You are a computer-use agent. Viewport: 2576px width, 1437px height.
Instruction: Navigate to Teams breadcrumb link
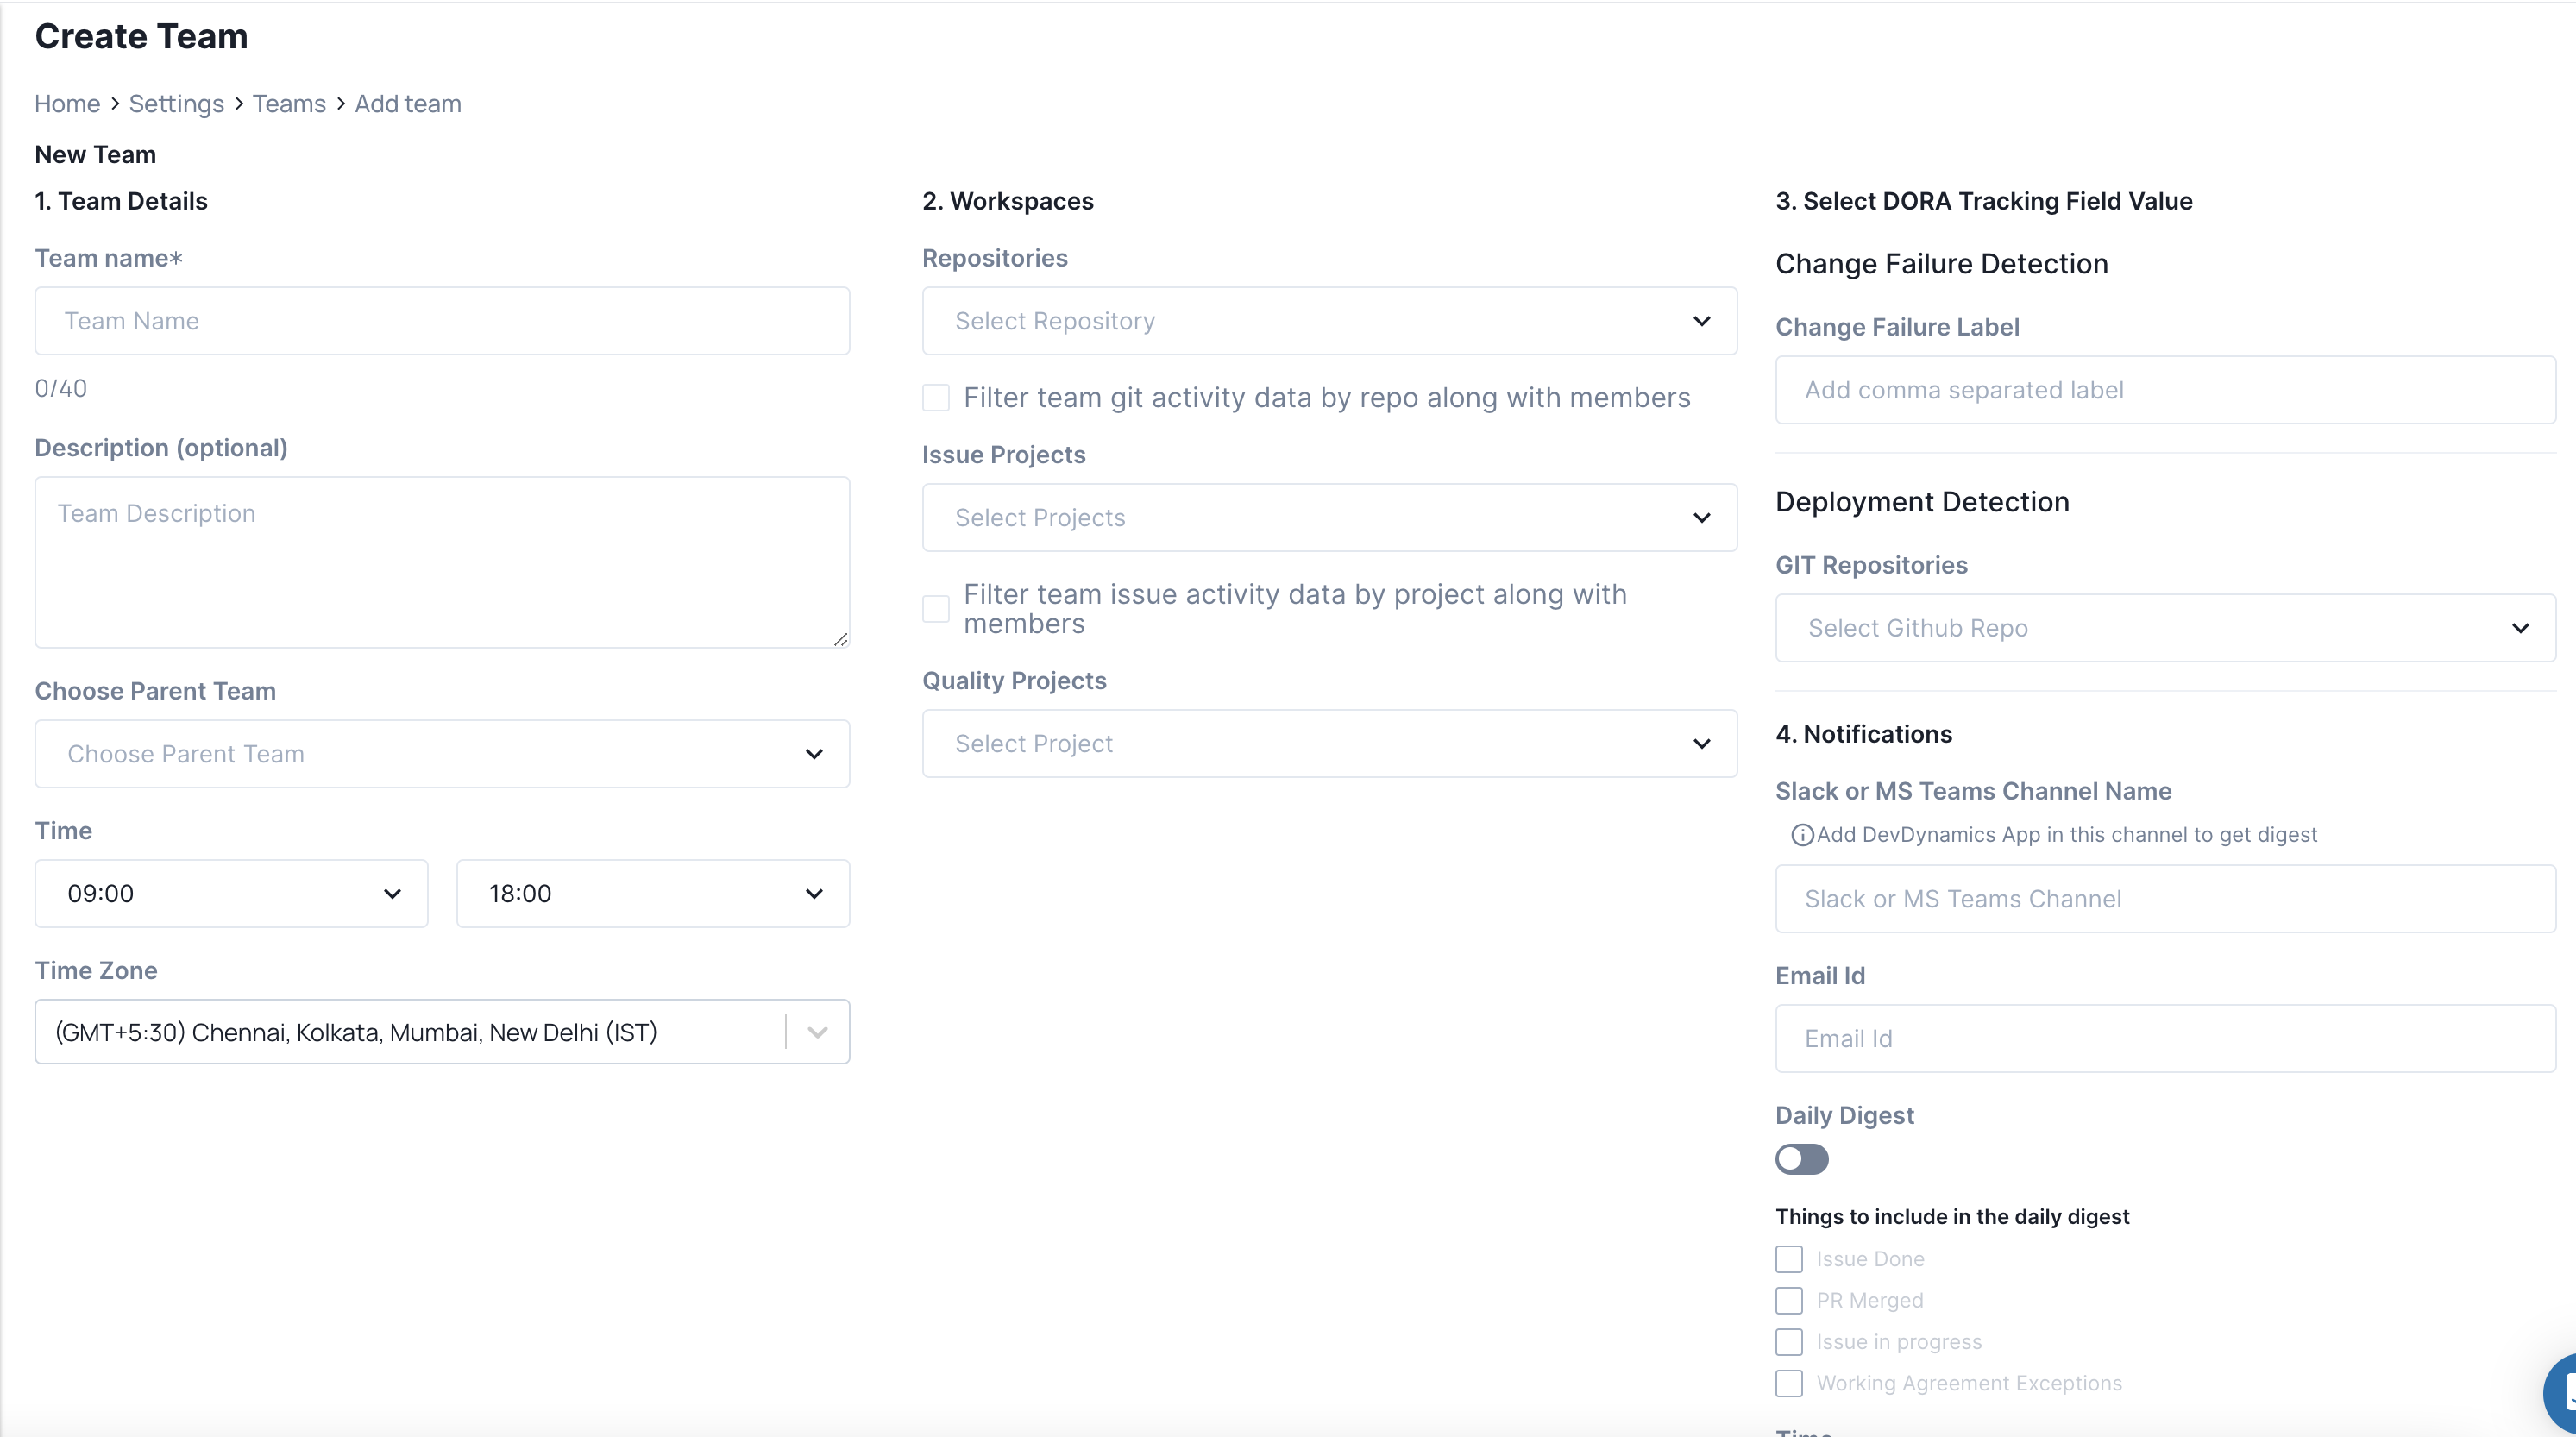coord(289,104)
